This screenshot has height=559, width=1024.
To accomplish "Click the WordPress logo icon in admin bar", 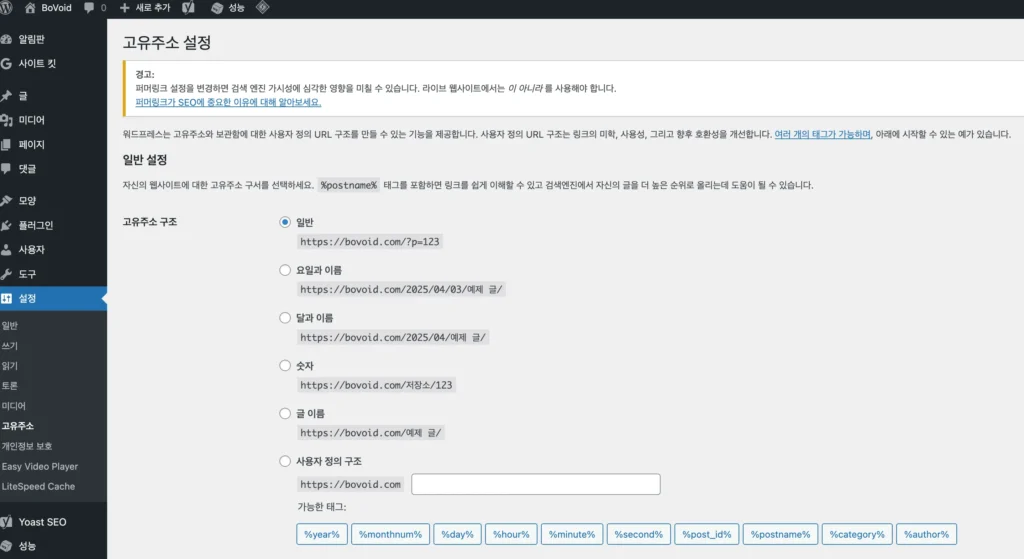I will coord(8,8).
